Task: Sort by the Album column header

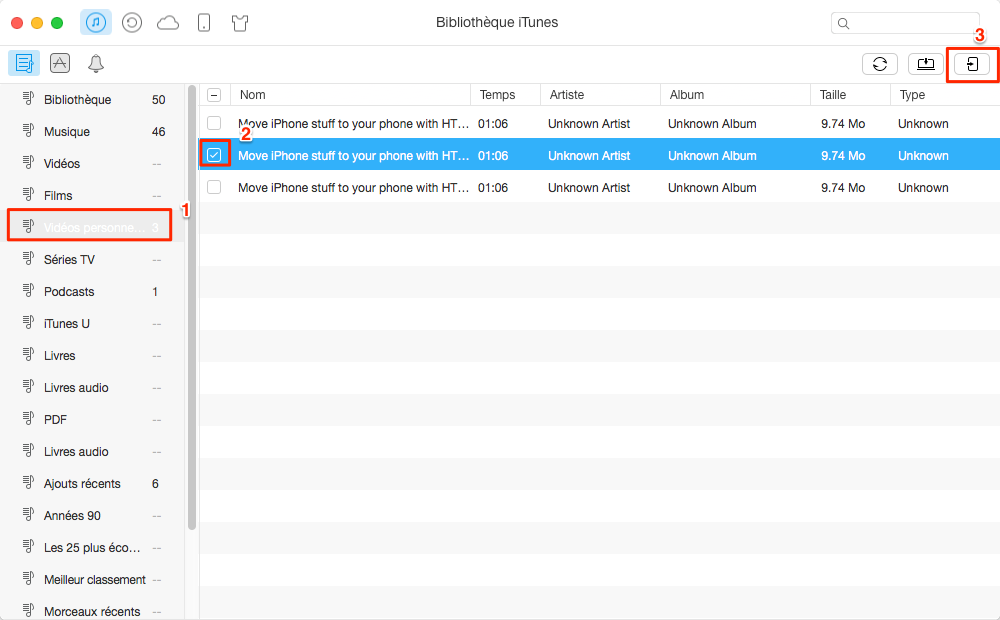Action: point(735,95)
